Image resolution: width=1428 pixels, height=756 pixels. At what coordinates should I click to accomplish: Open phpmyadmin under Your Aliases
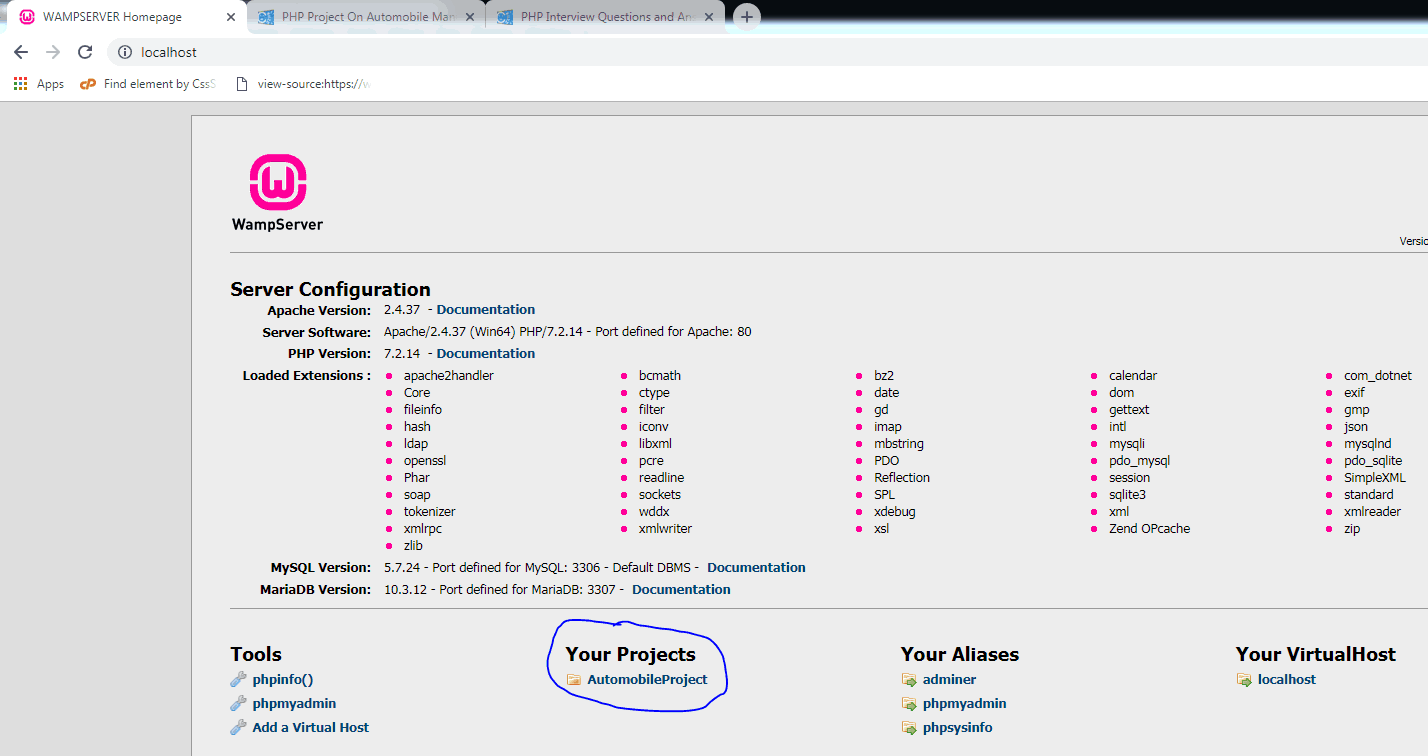tap(964, 704)
